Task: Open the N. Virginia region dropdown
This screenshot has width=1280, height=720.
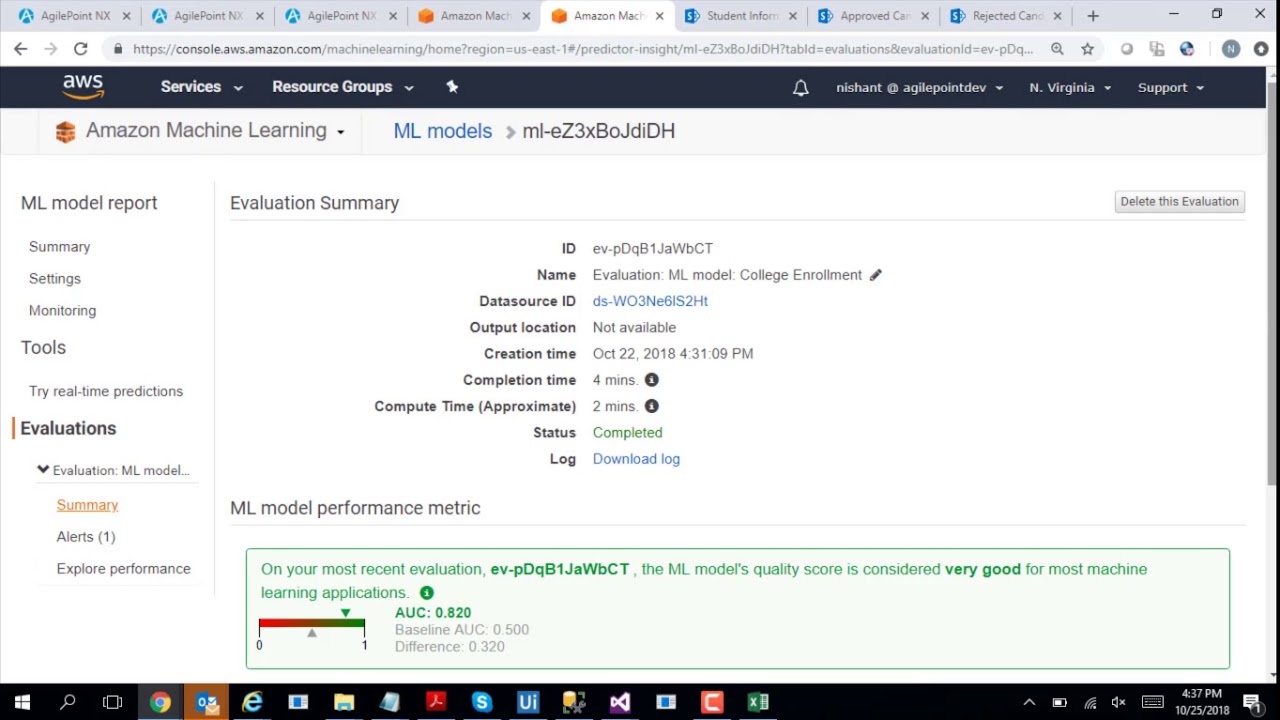Action: coord(1070,88)
